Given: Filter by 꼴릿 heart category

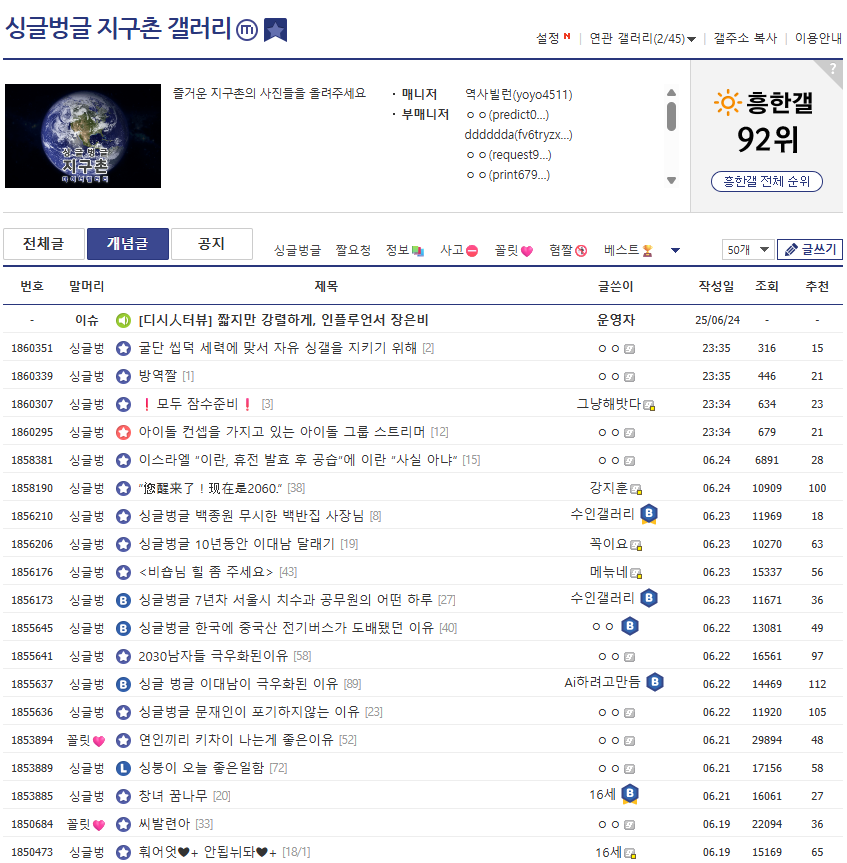Looking at the screenshot, I should (513, 250).
